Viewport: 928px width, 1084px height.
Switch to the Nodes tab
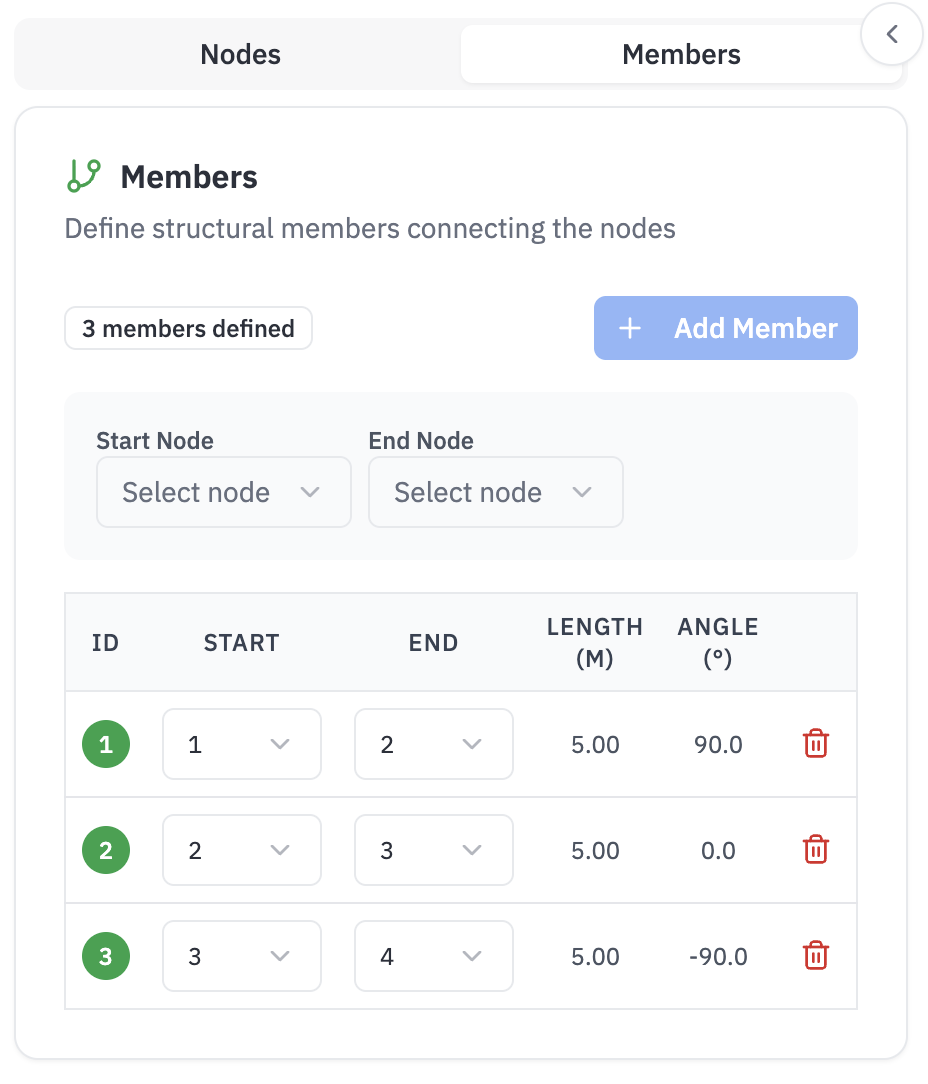coord(240,54)
